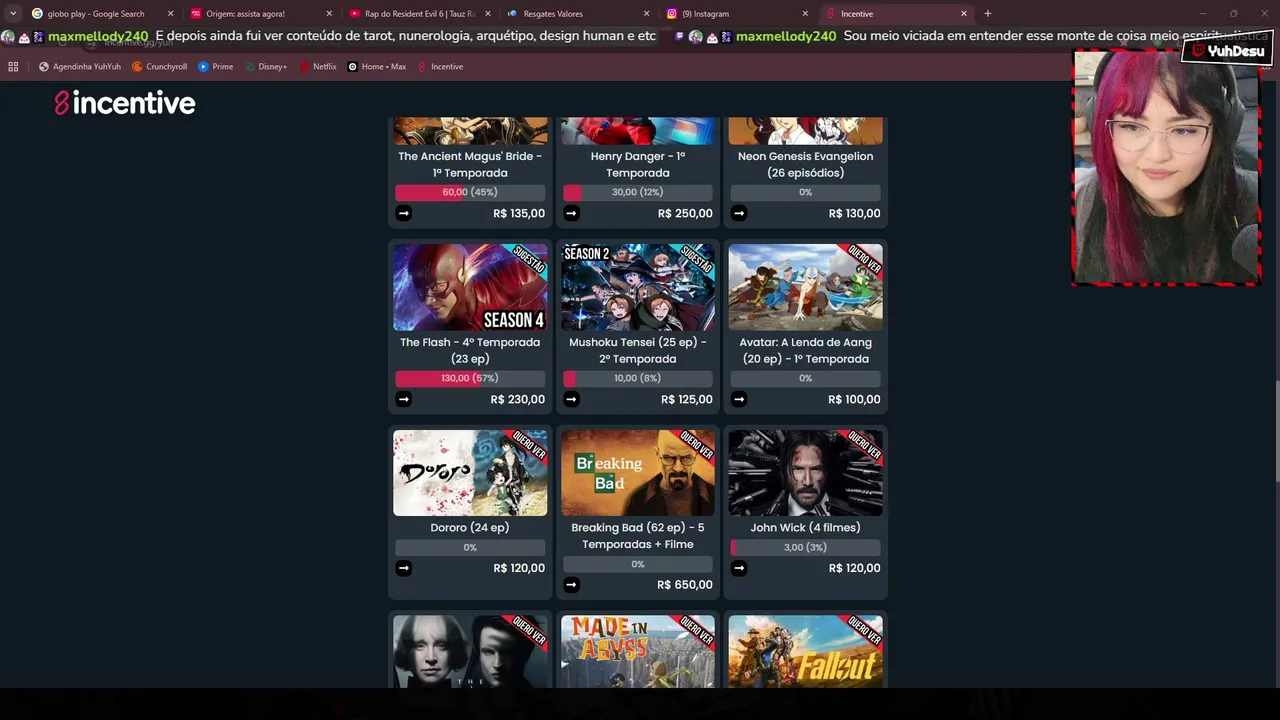Expand the tab search dropdown

[x=13, y=14]
